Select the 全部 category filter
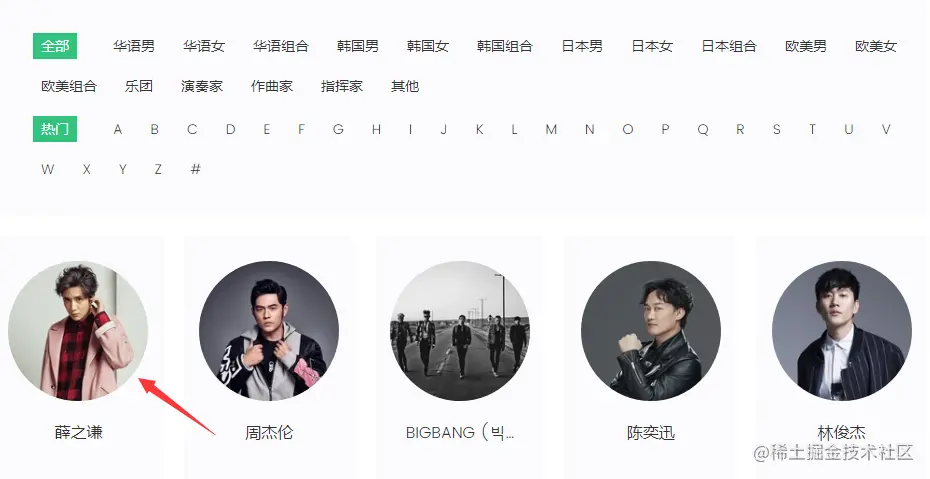 point(55,46)
